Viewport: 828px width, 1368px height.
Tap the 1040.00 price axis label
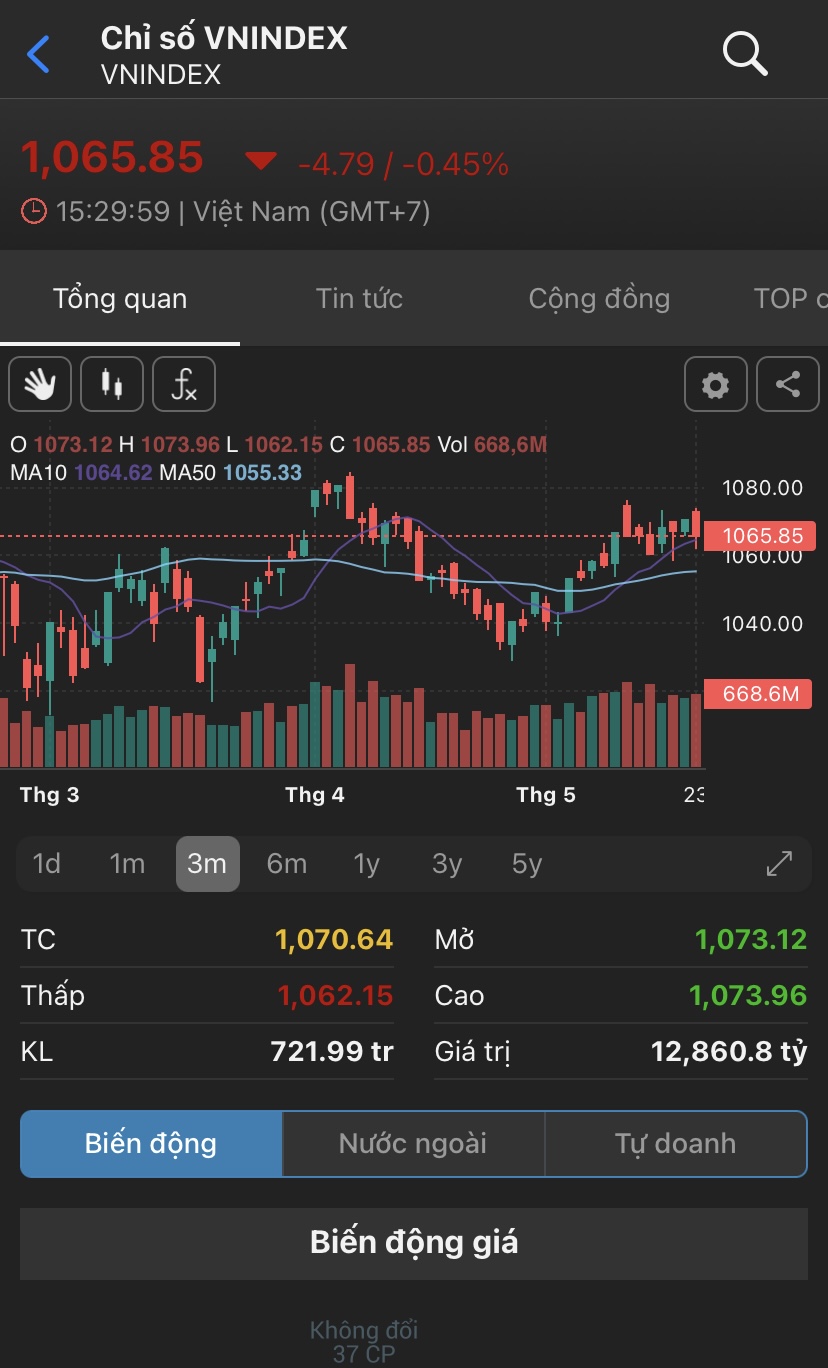point(763,624)
